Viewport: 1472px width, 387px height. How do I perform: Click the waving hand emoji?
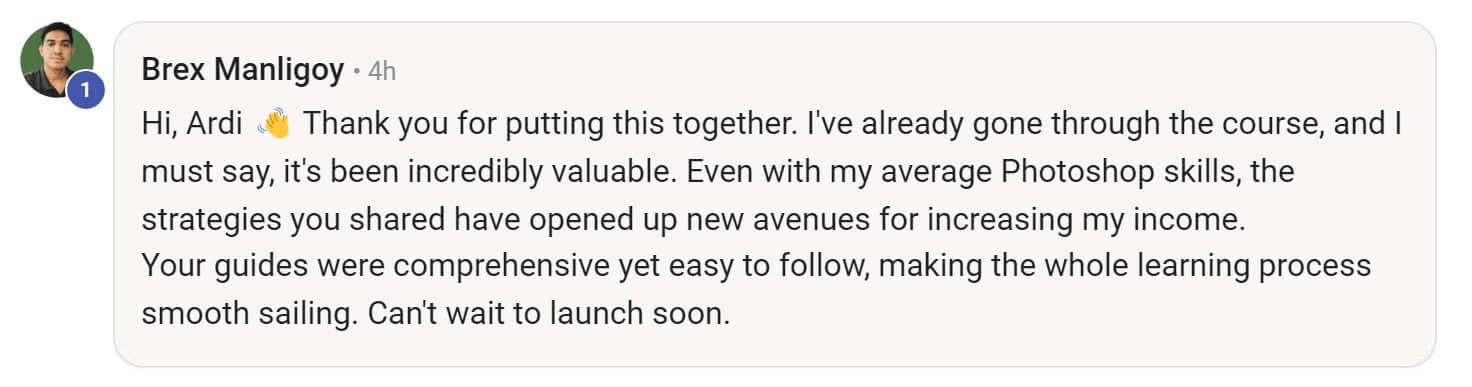click(273, 124)
